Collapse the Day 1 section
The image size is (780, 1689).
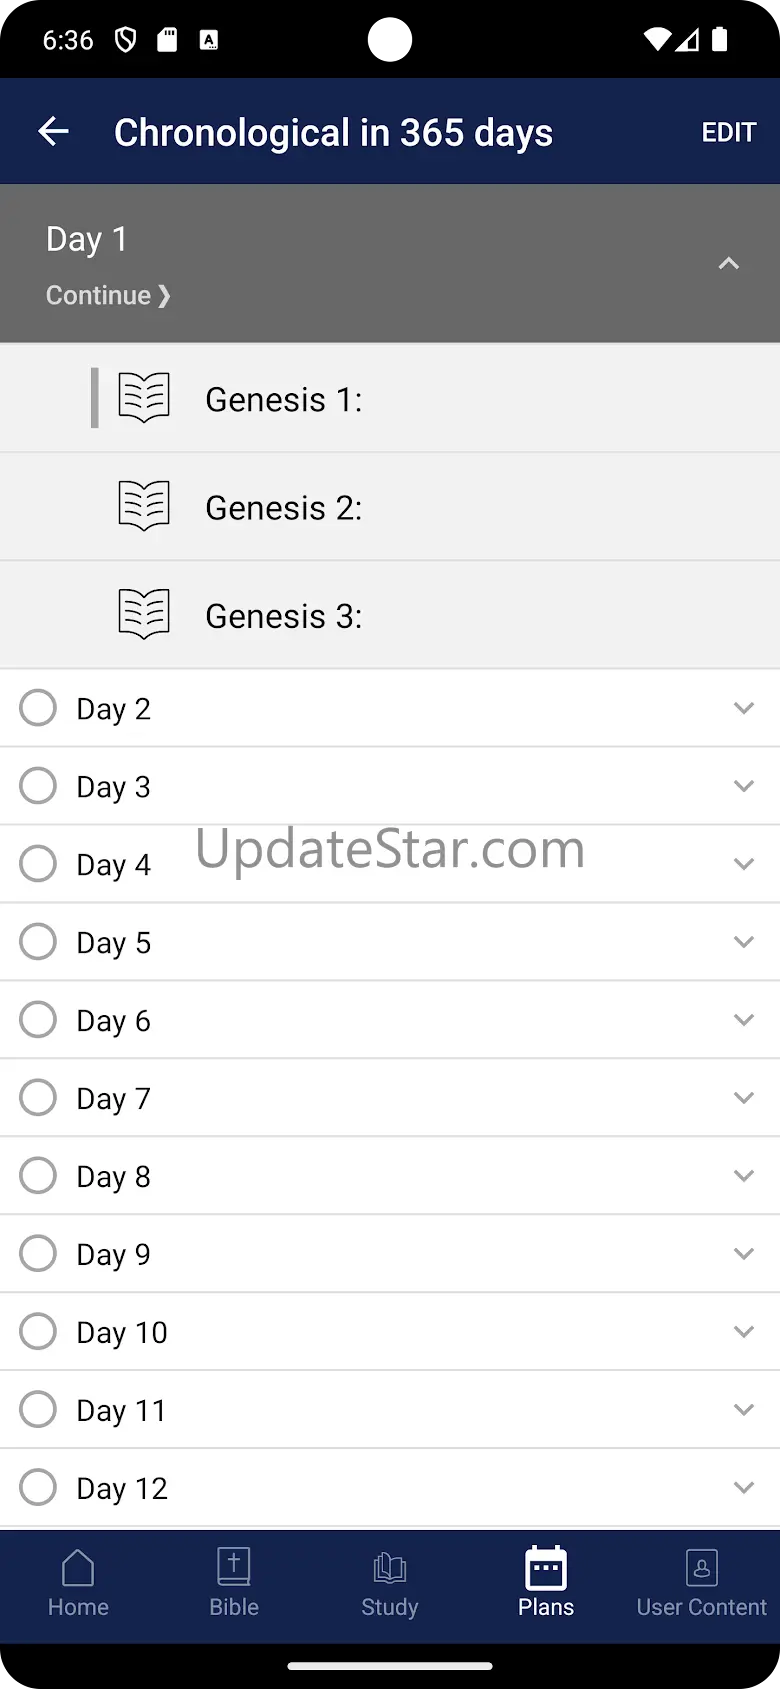tap(729, 264)
